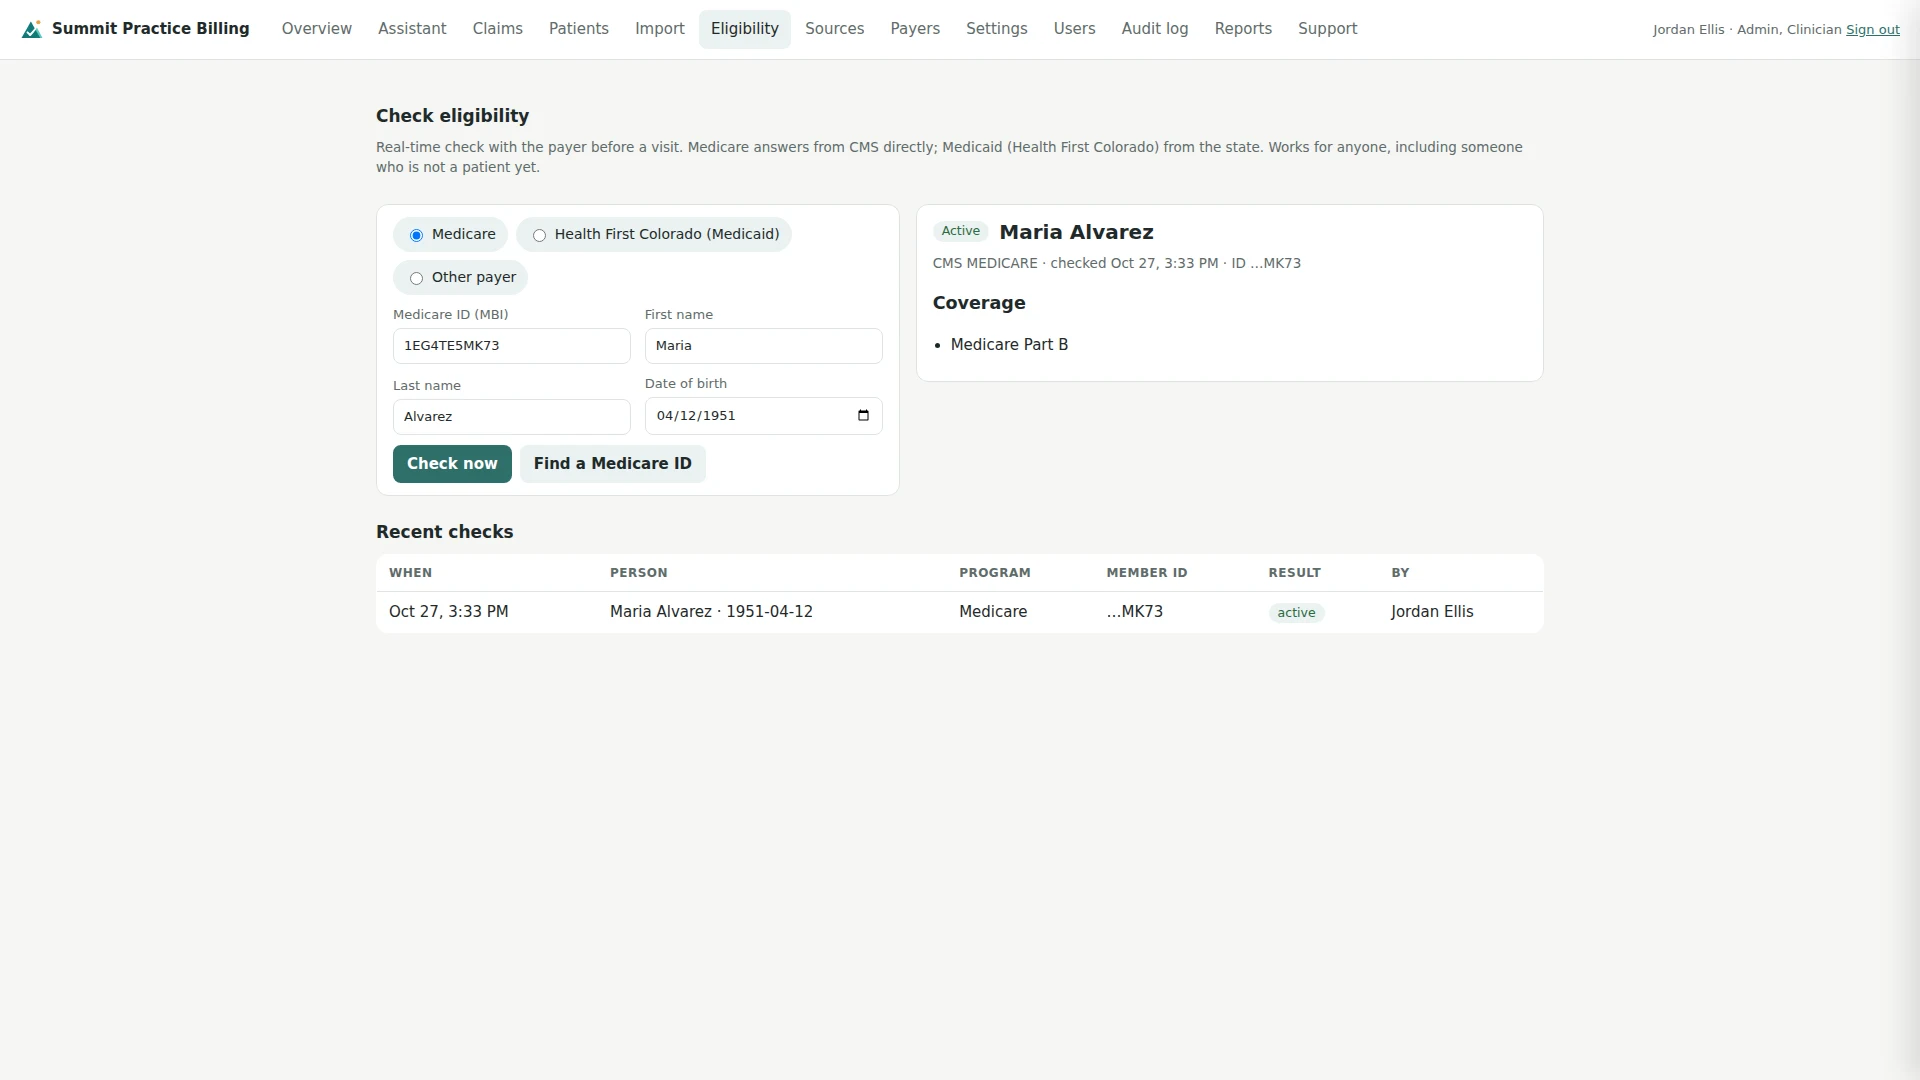Select the Maria Alvarez result heading
This screenshot has width=1920, height=1080.
click(x=1077, y=232)
